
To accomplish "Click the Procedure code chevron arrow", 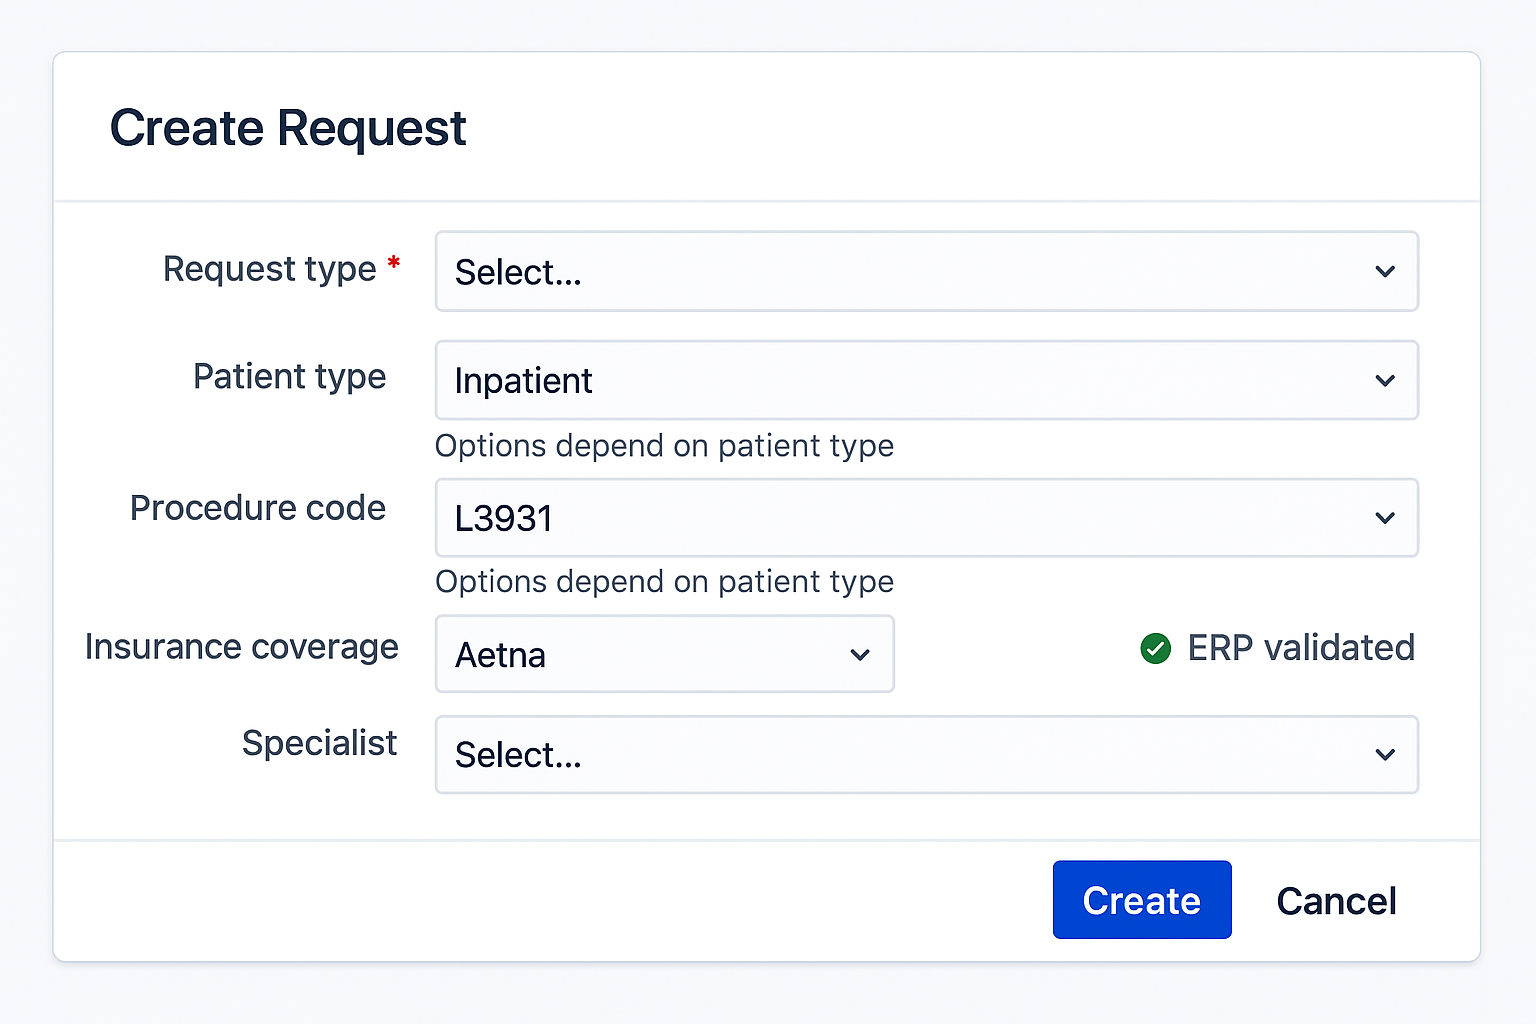I will coord(1385,518).
